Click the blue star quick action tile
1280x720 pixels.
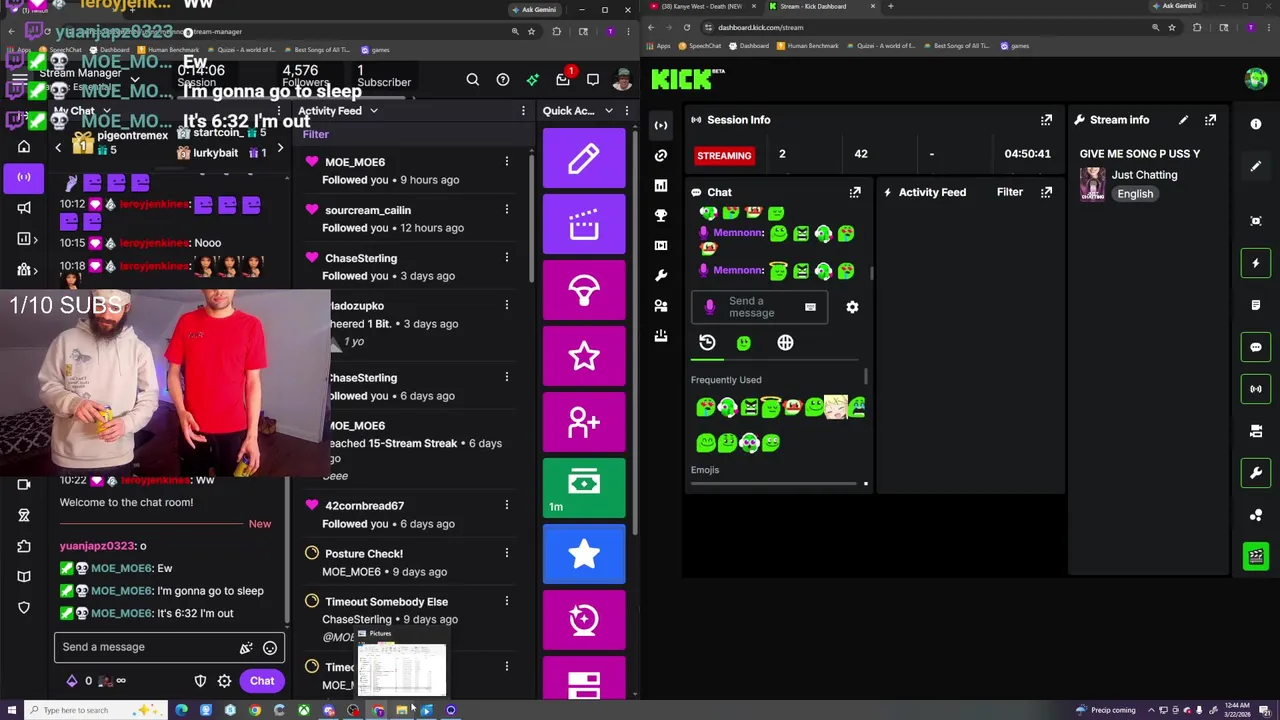[x=584, y=554]
